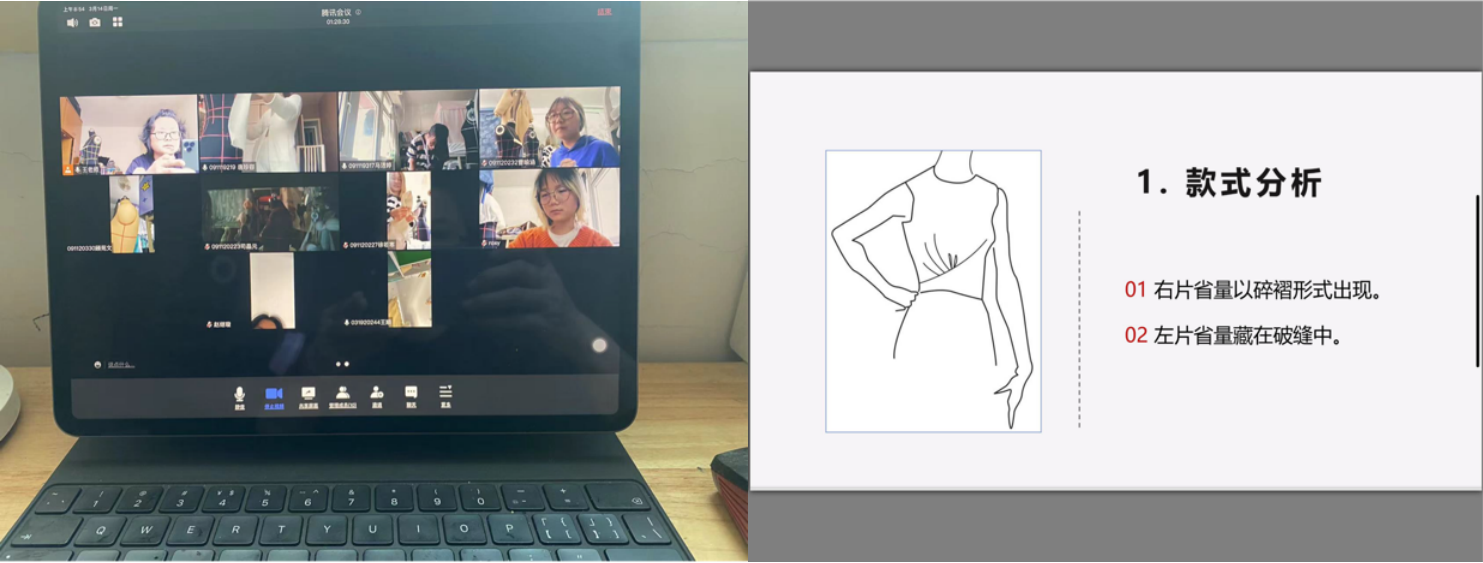
Task: Click the slide's vertical scrollbar on right
Action: 1477,280
